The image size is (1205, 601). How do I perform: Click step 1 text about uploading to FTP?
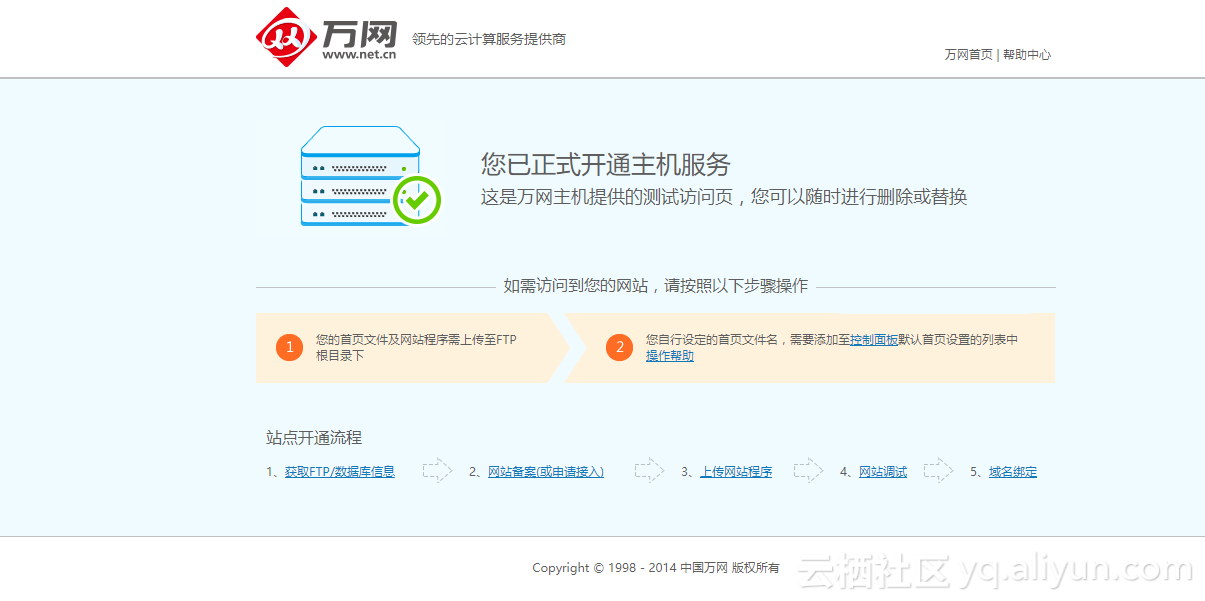coord(416,348)
